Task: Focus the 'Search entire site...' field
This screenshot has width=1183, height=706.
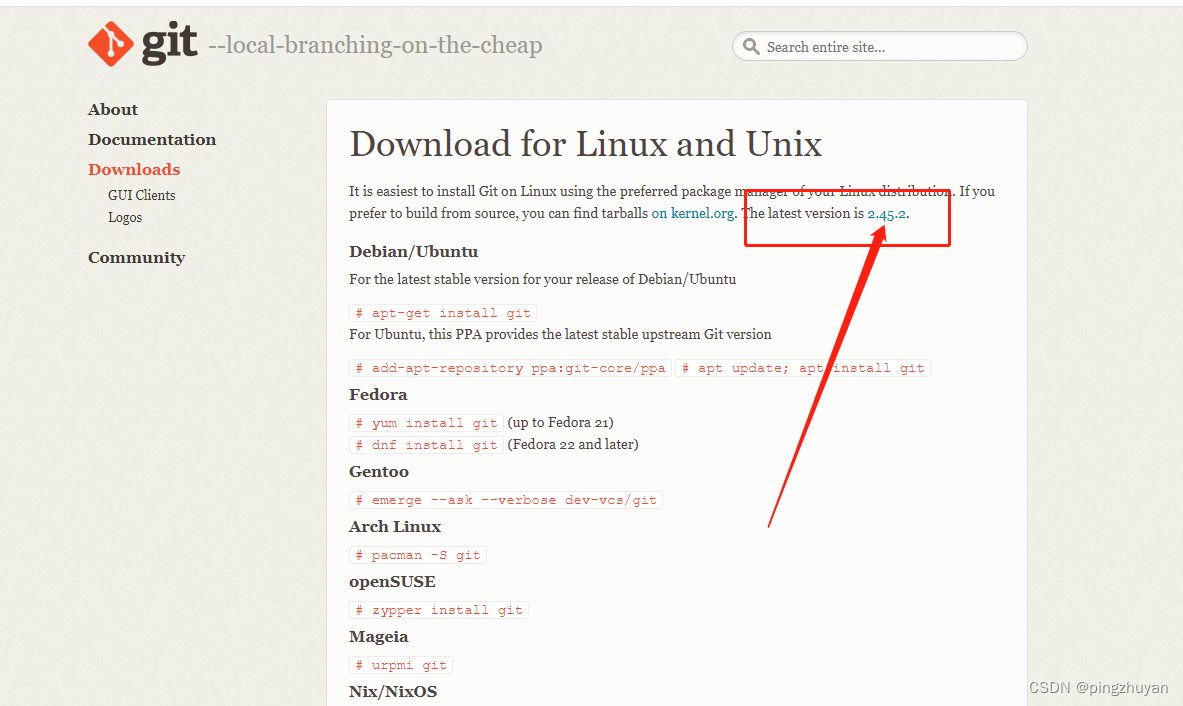Action: 880,46
